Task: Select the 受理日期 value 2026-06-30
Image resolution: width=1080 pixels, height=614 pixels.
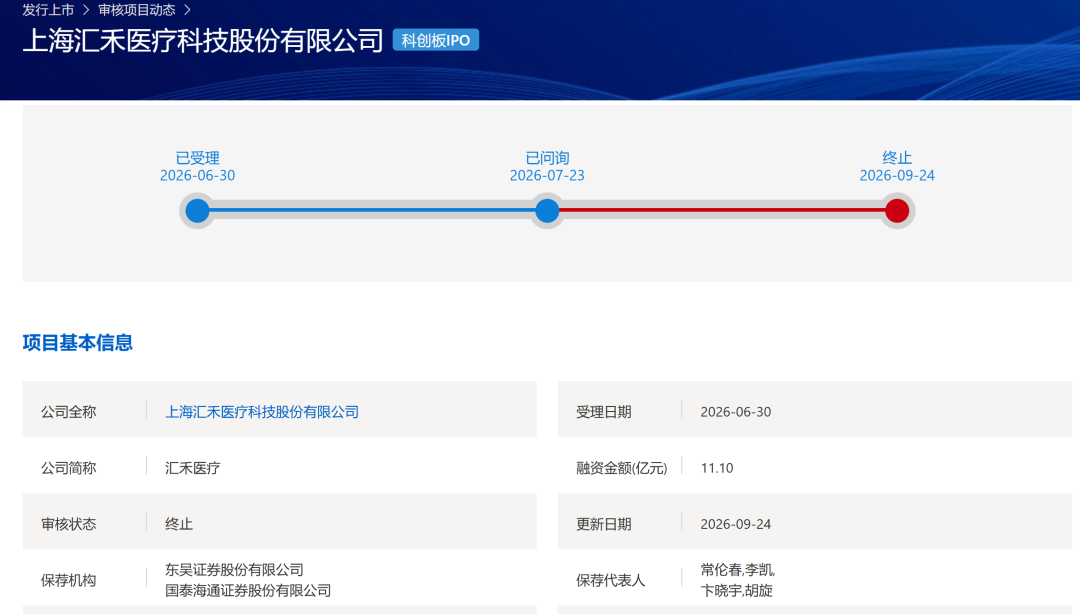Action: (736, 412)
